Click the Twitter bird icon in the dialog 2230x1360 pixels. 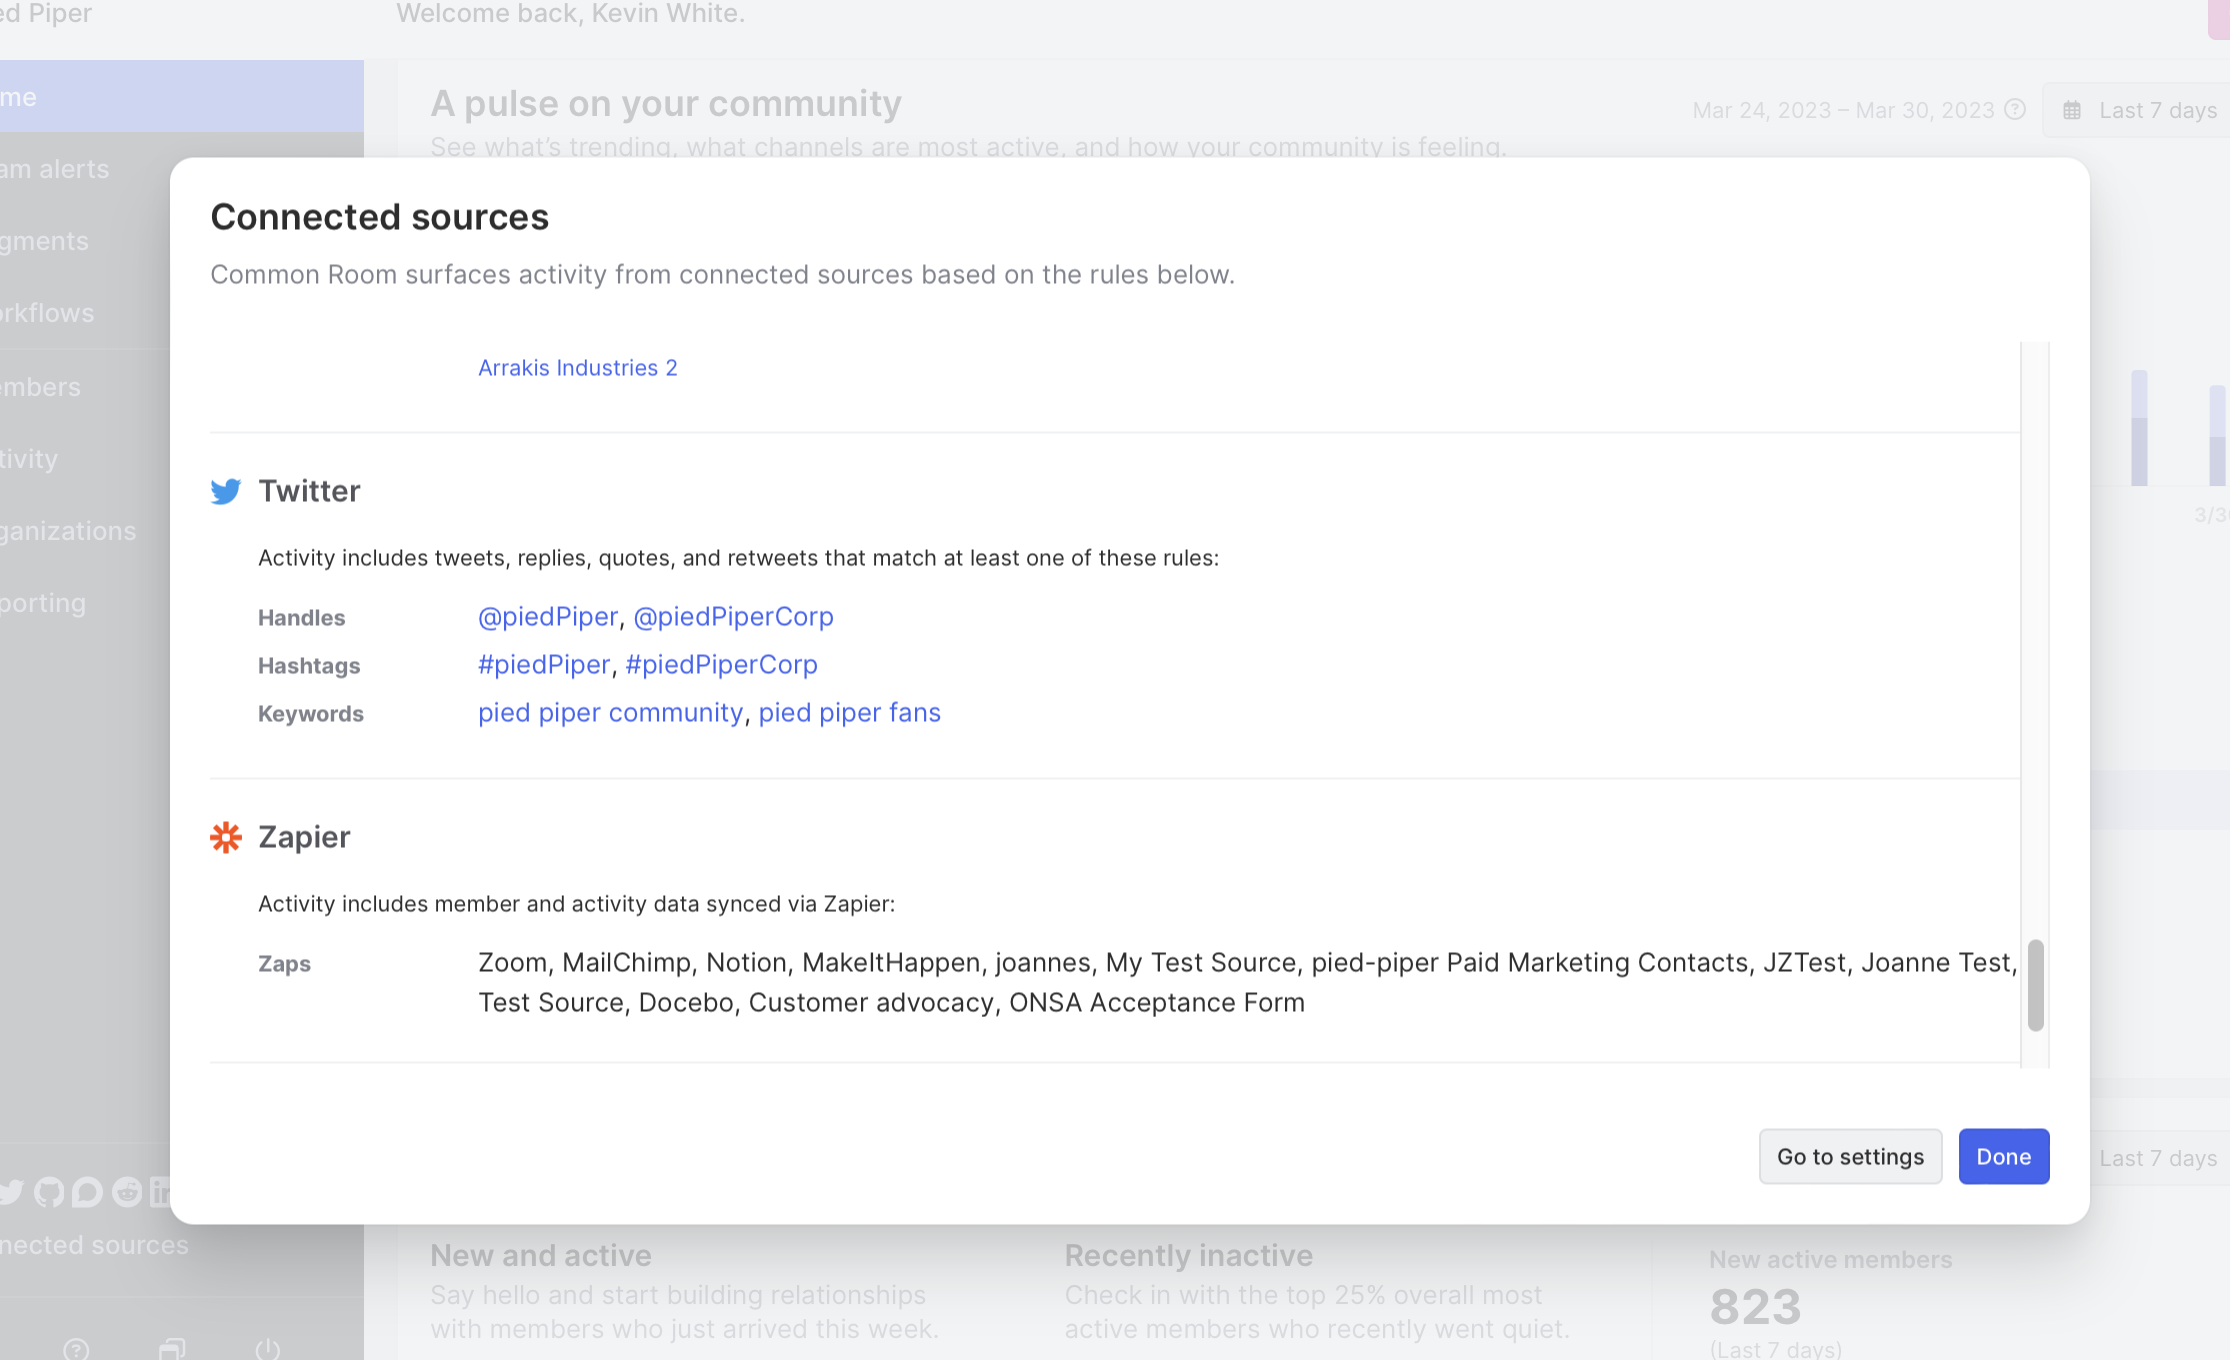click(226, 491)
